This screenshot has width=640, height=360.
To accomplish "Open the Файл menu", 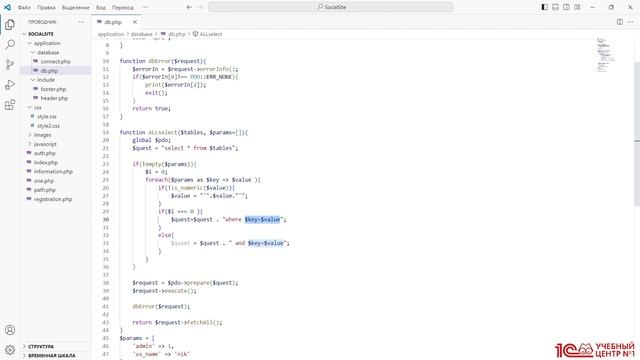I will pos(24,7).
